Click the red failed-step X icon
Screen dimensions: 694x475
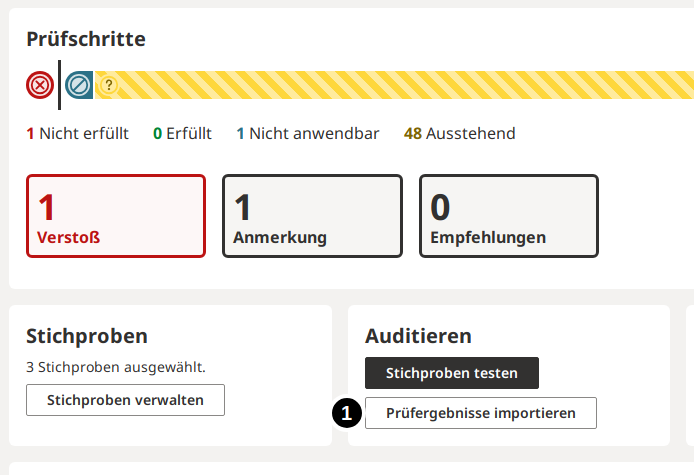tap(39, 85)
